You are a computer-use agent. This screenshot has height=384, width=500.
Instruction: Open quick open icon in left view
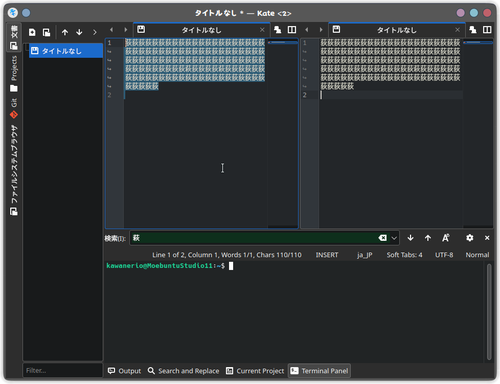click(x=277, y=30)
